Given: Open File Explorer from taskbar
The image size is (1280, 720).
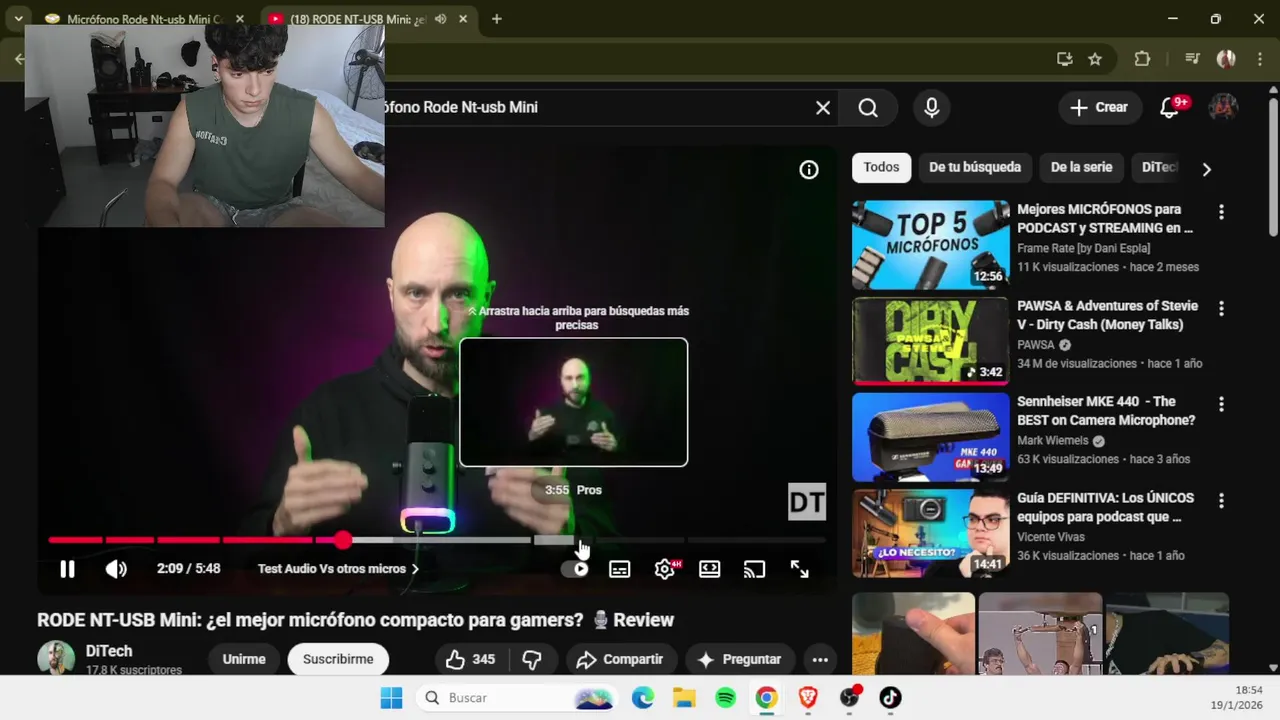Looking at the screenshot, I should pos(684,698).
